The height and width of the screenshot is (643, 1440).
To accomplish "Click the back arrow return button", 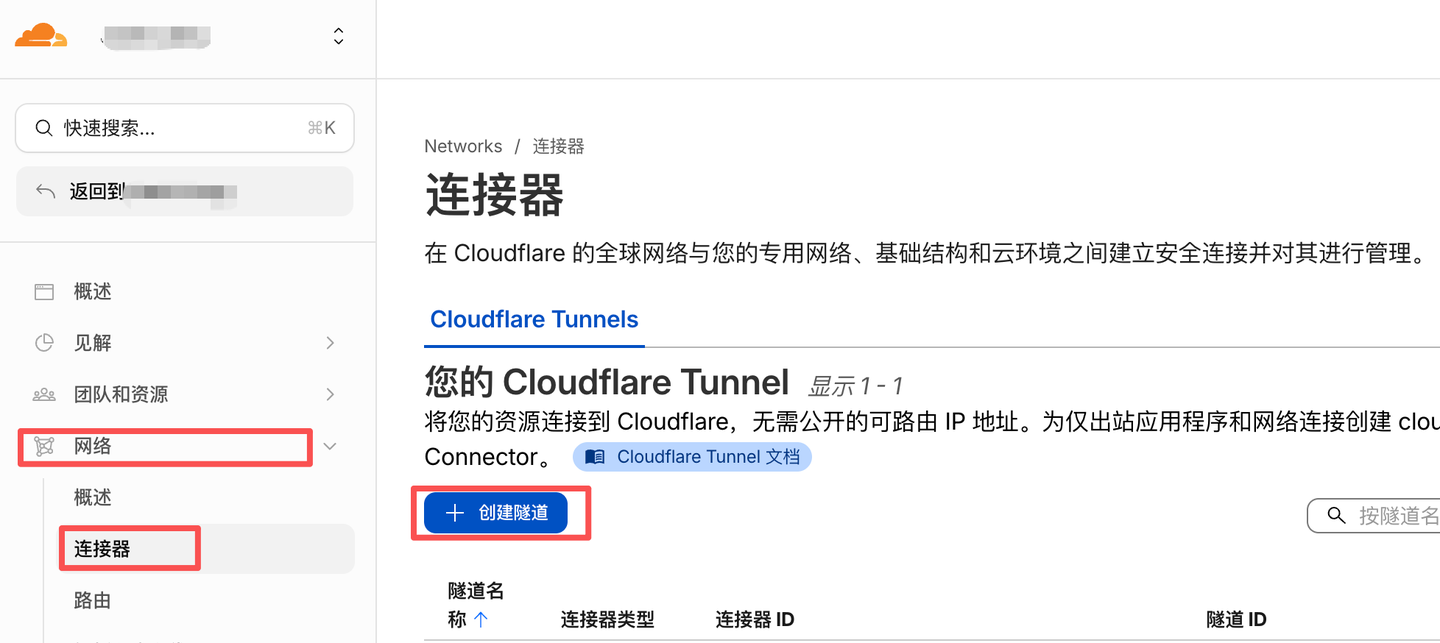I will click(46, 191).
